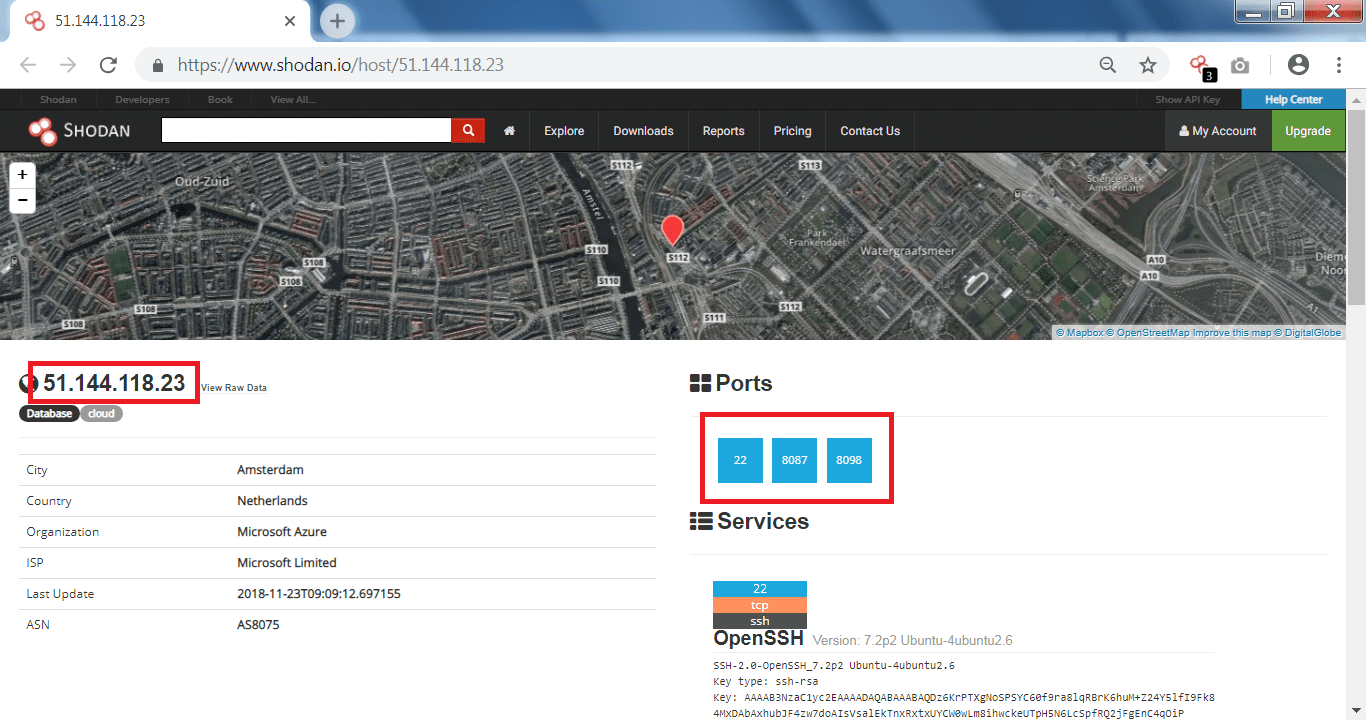
Task: Click the country value Netherlands
Action: pos(272,501)
